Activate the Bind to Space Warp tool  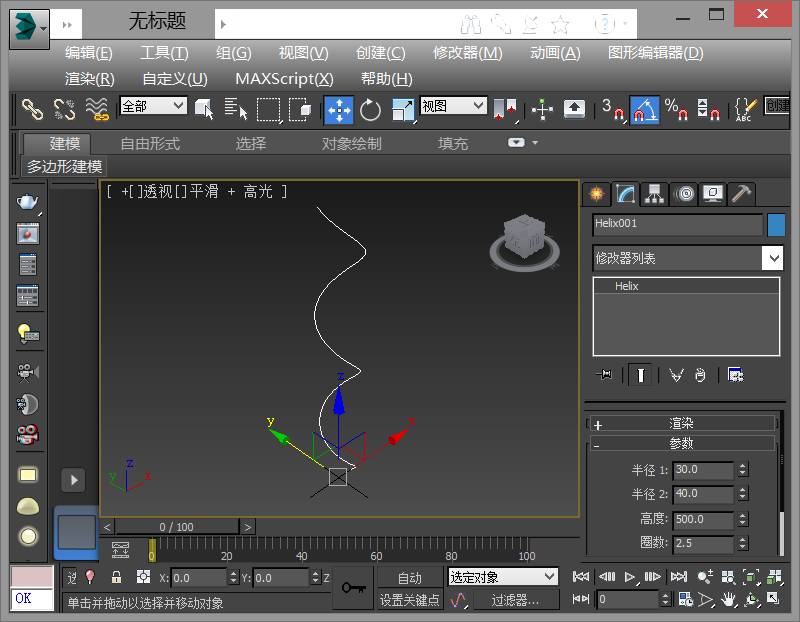tap(96, 109)
